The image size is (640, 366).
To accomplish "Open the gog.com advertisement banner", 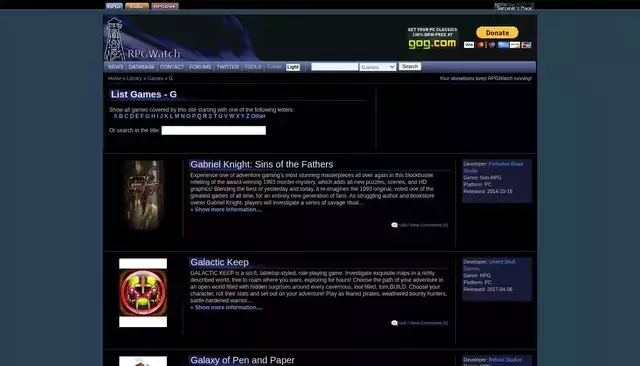I will pos(432,38).
